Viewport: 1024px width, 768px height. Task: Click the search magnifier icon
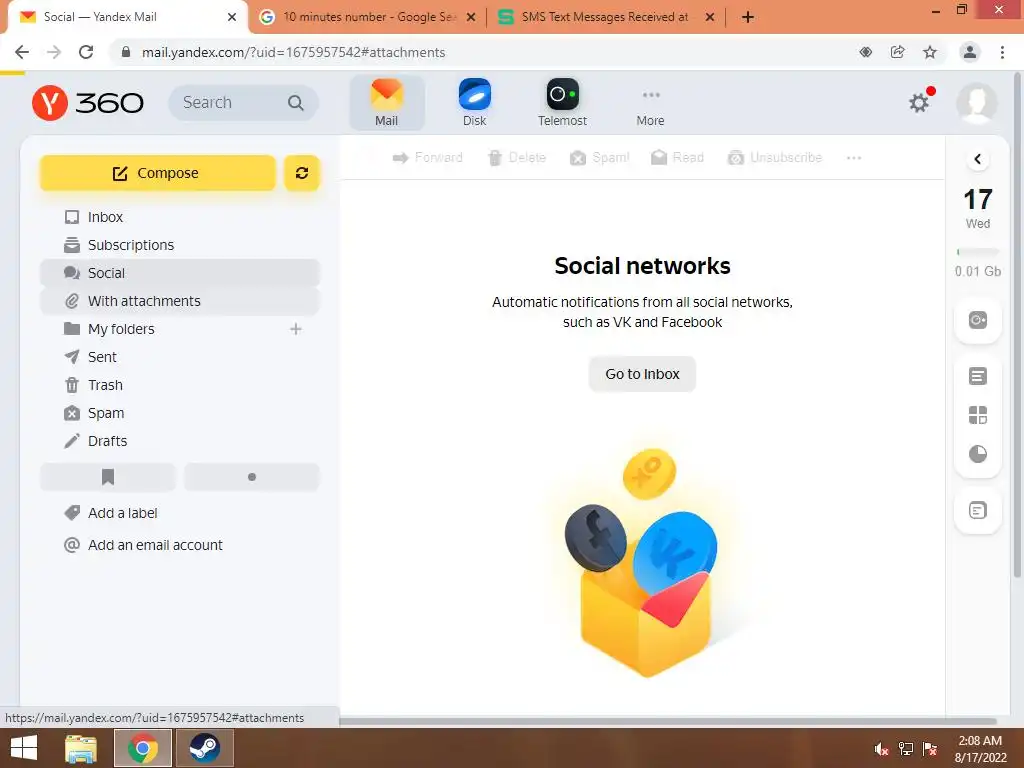pyautogui.click(x=296, y=103)
